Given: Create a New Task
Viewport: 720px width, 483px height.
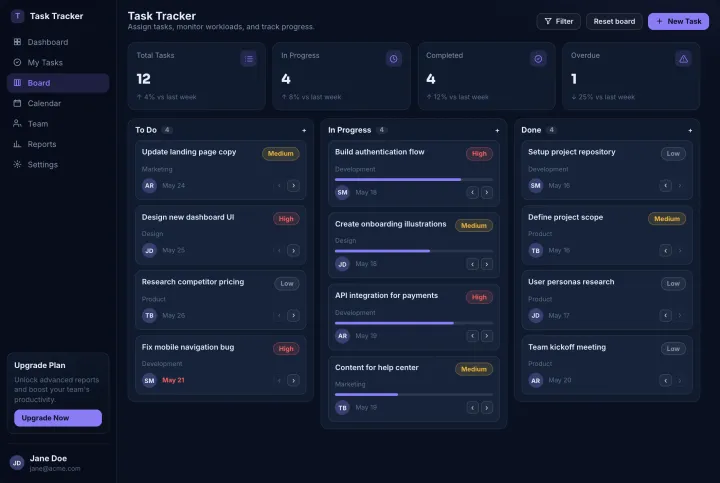Looking at the screenshot, I should 678,22.
